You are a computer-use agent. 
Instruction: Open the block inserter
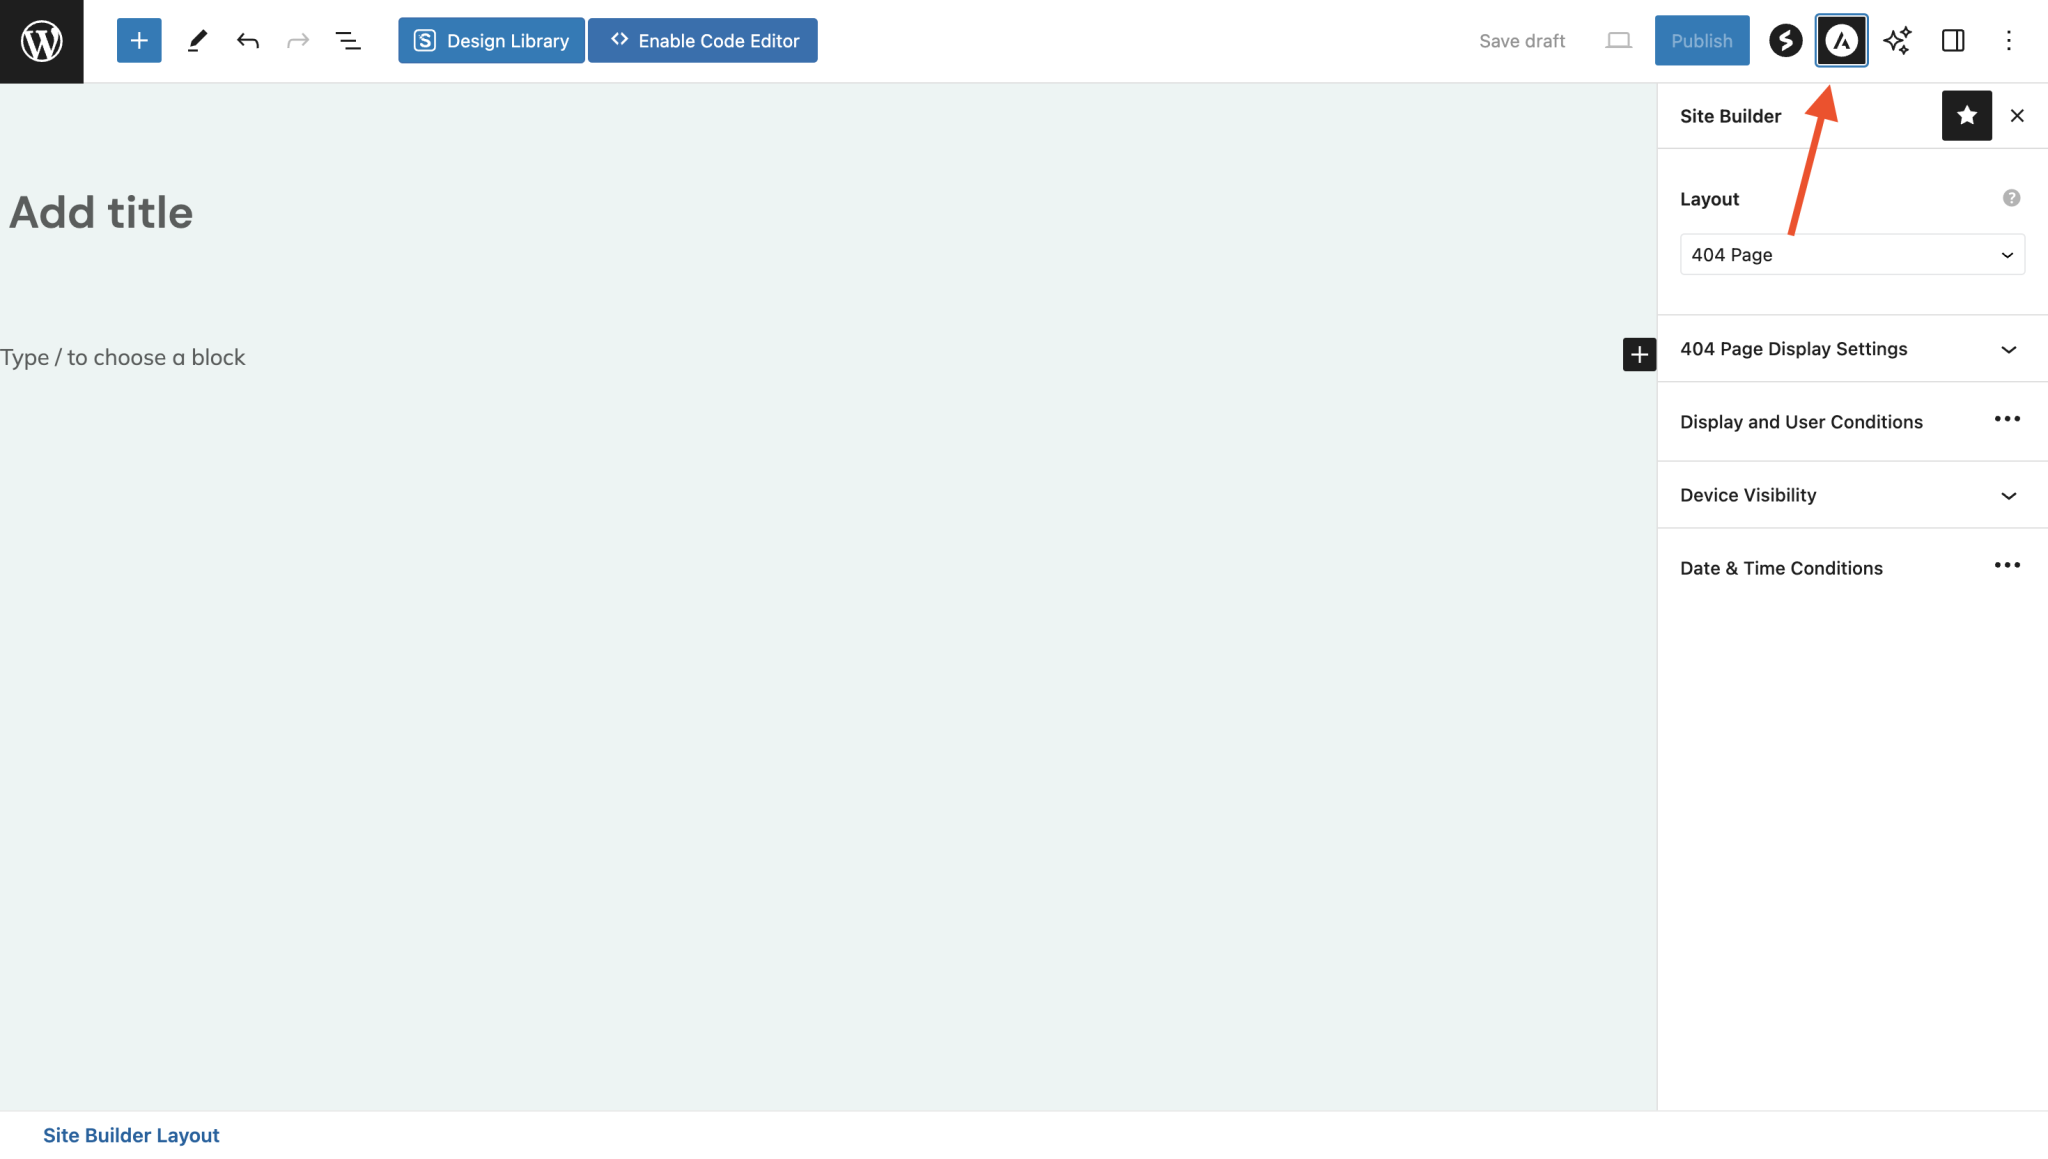point(138,40)
